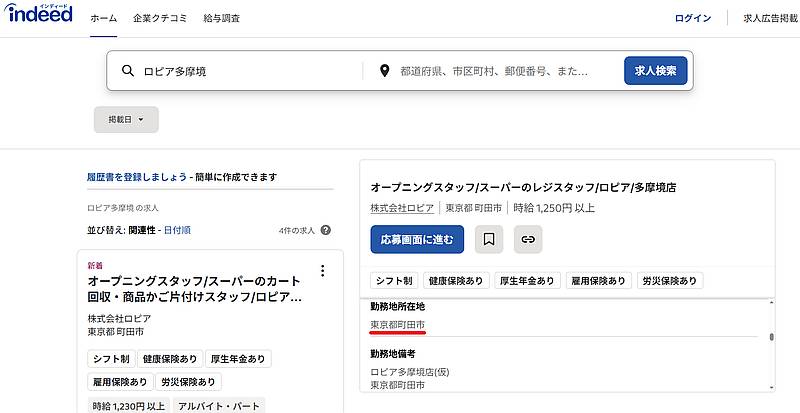Click 時給 1,230円 以上 tag
Screen dimensions: 800x413
point(129,406)
